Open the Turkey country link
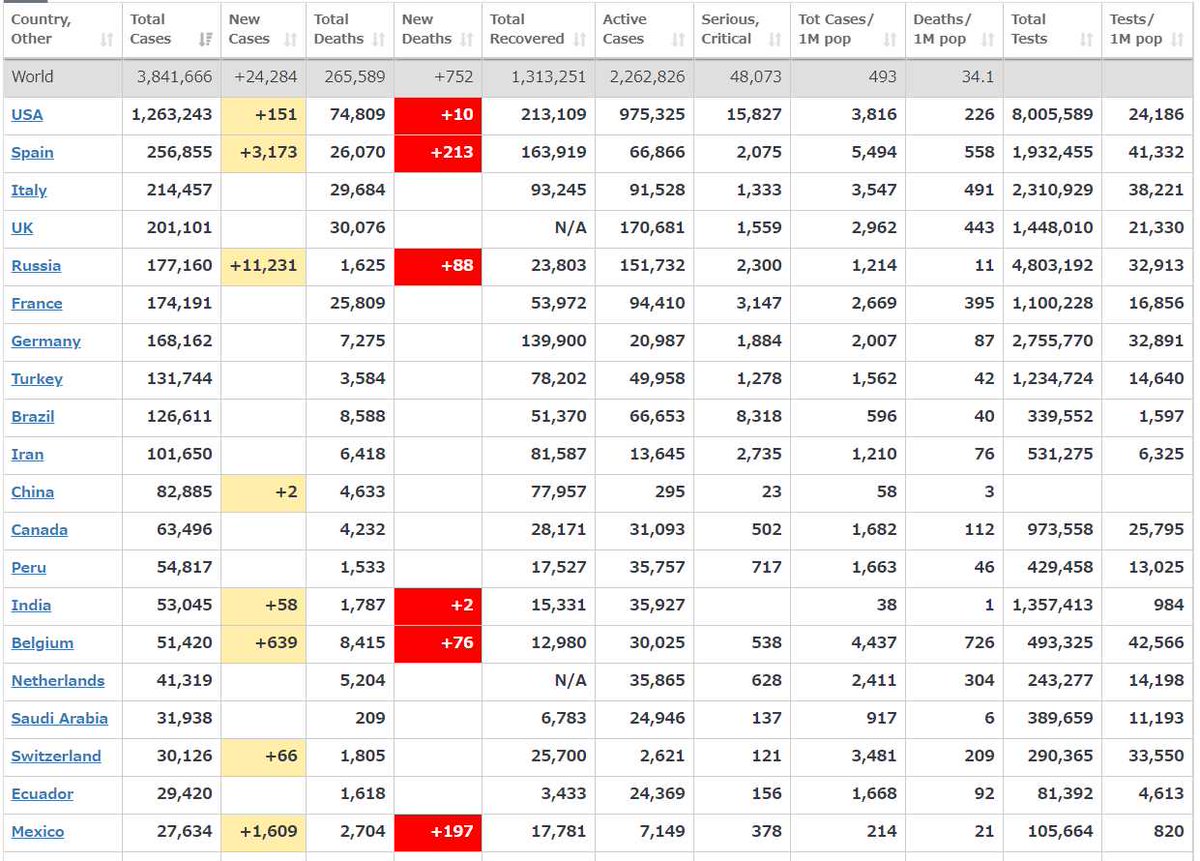This screenshot has width=1200, height=861. (37, 379)
